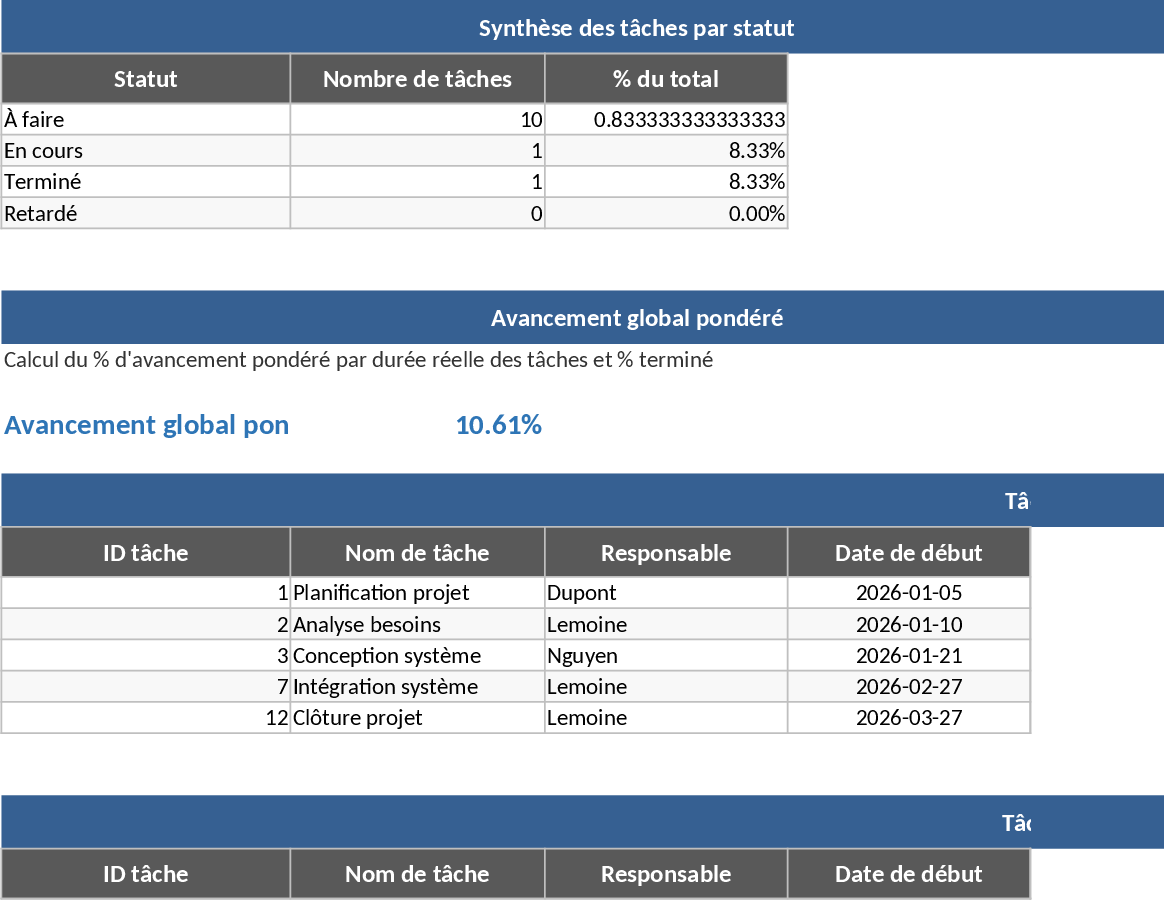The height and width of the screenshot is (900, 1164).
Task: Click the "Dupont" responsable cell
Action: click(666, 593)
